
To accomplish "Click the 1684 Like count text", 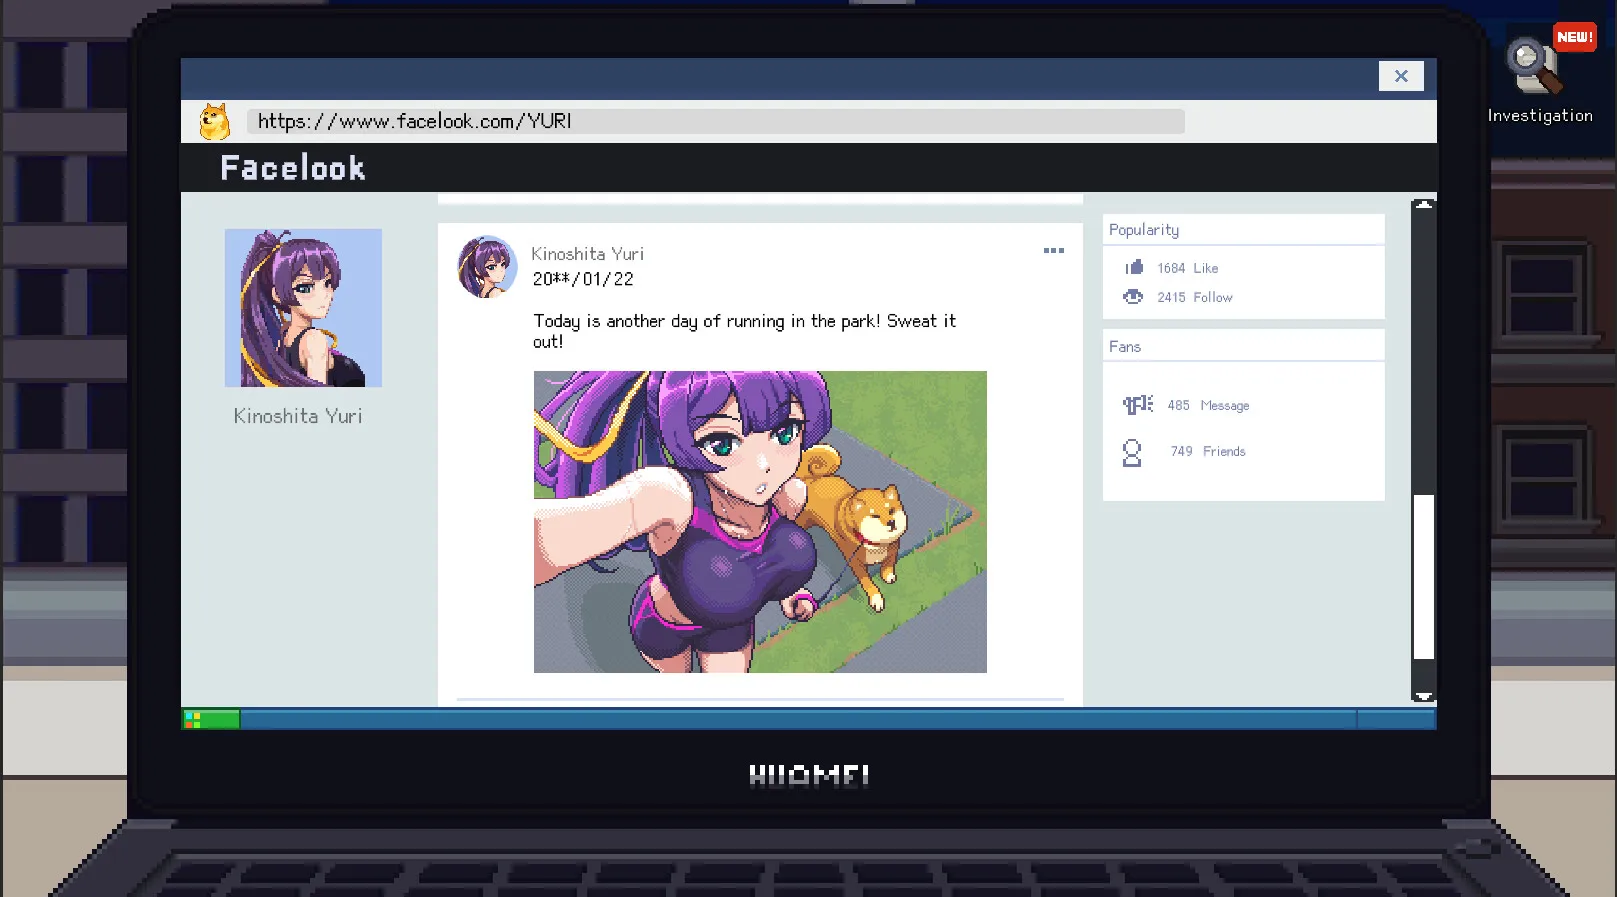I will (x=1188, y=268).
